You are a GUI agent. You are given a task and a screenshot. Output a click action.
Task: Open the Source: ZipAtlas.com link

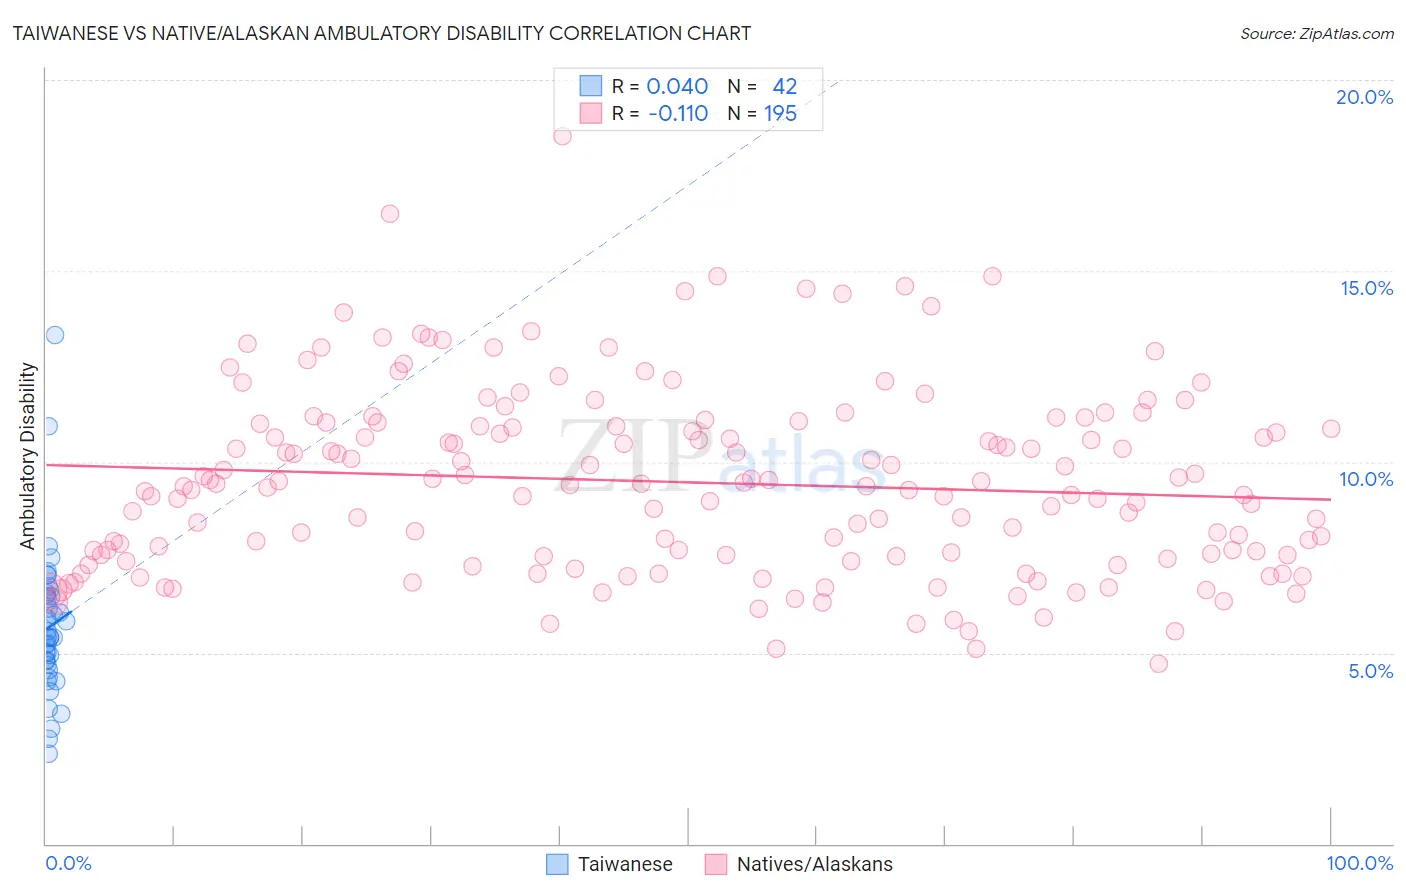tap(1317, 33)
